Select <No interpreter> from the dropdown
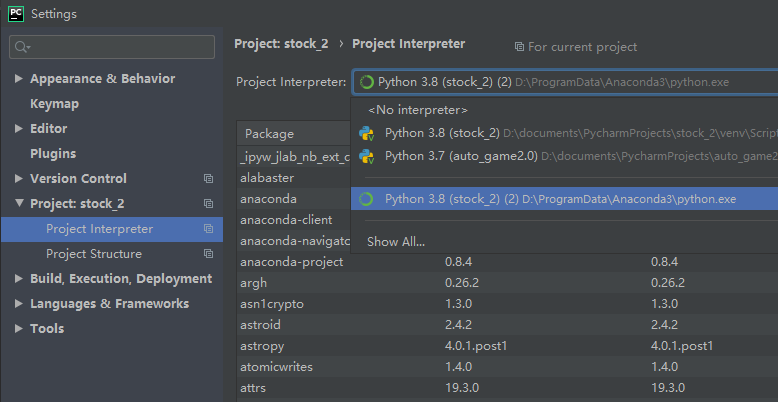 [x=564, y=110]
